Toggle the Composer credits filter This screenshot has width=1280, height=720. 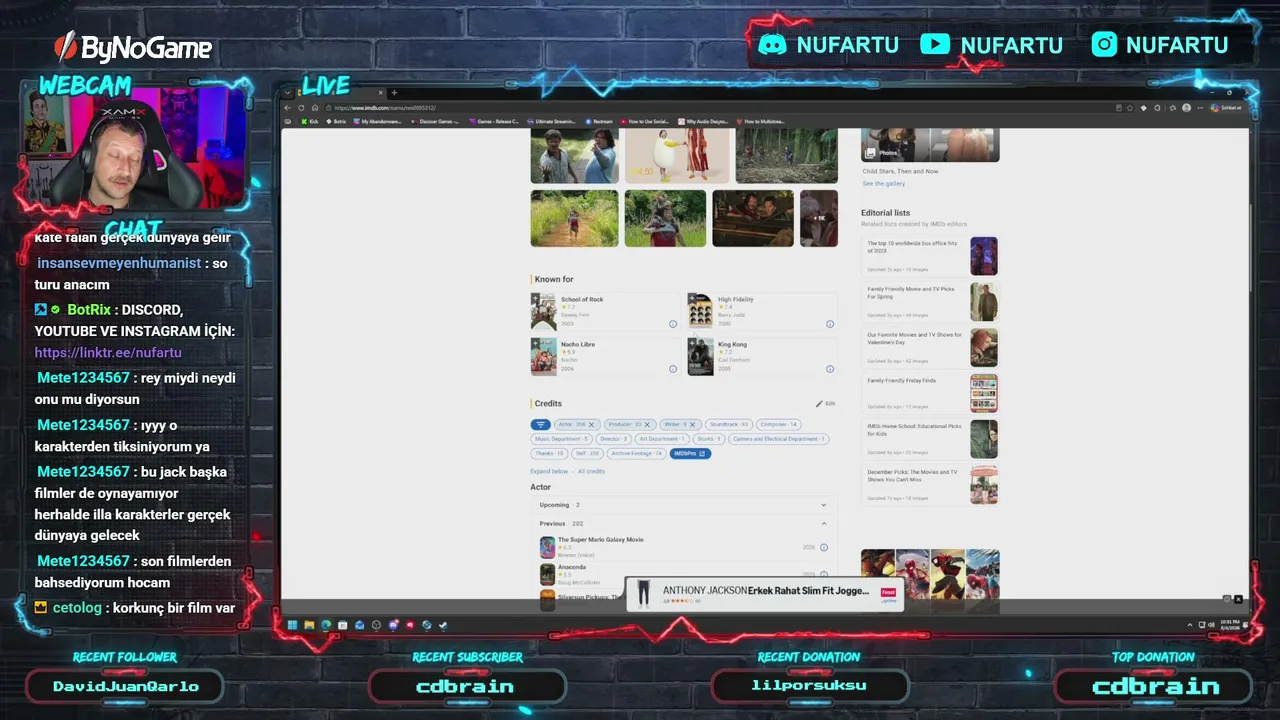pos(778,425)
